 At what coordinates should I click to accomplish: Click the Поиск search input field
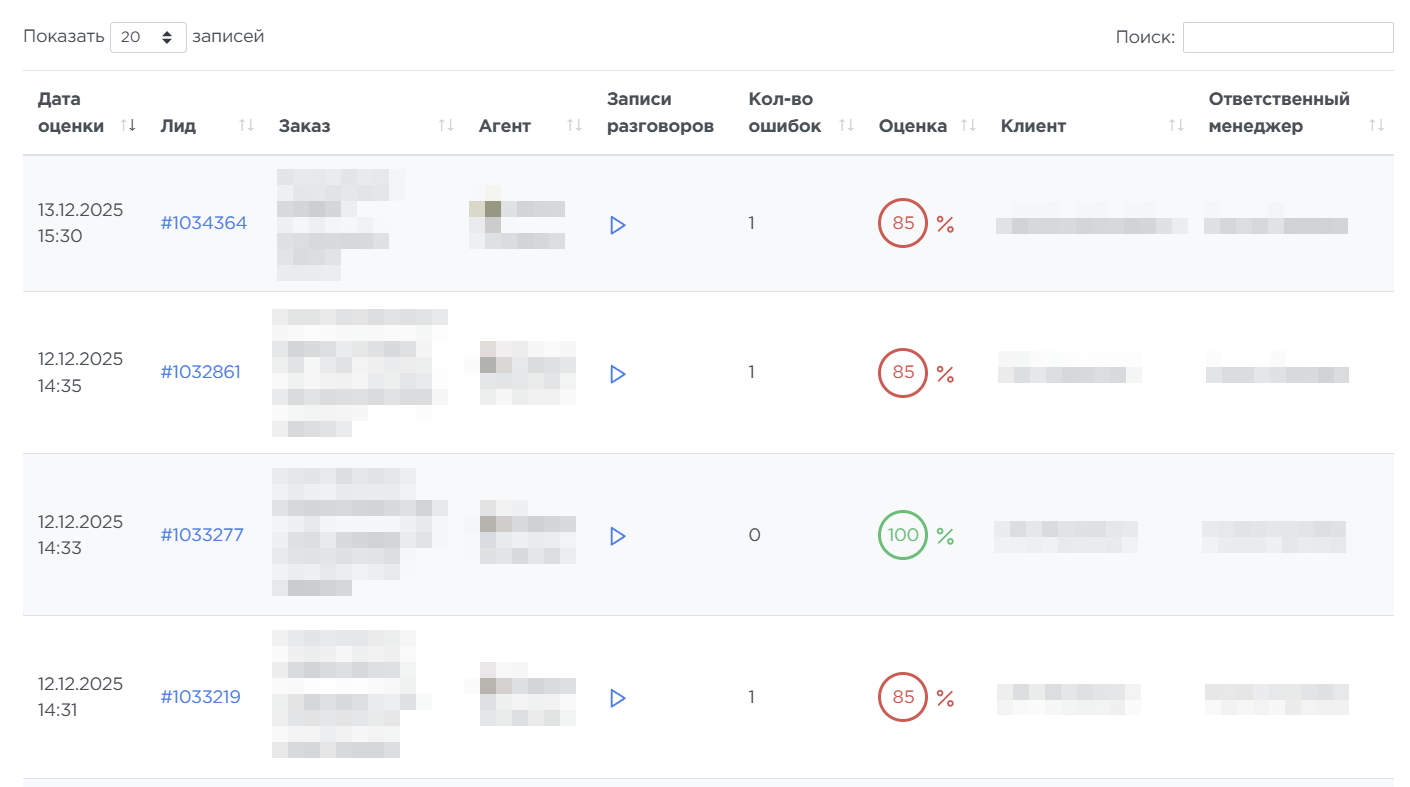pos(1287,37)
